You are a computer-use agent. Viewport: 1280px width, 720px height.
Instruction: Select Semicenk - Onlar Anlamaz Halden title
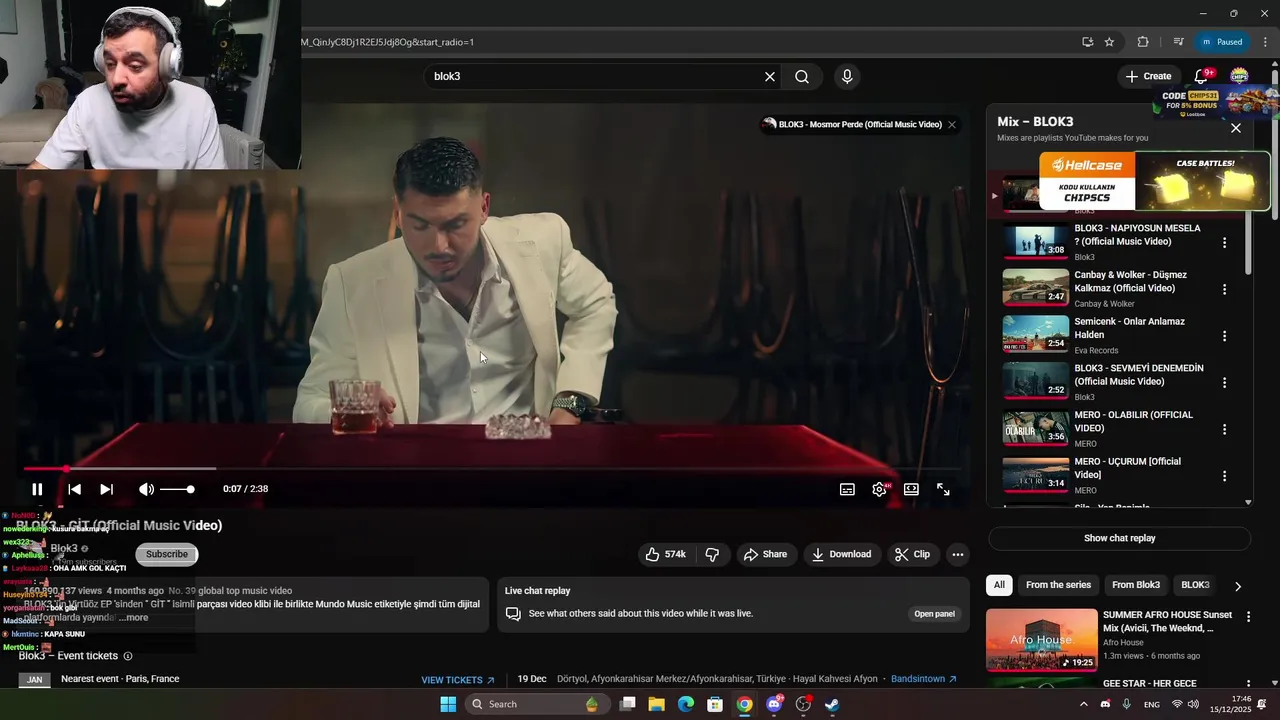(1129, 328)
